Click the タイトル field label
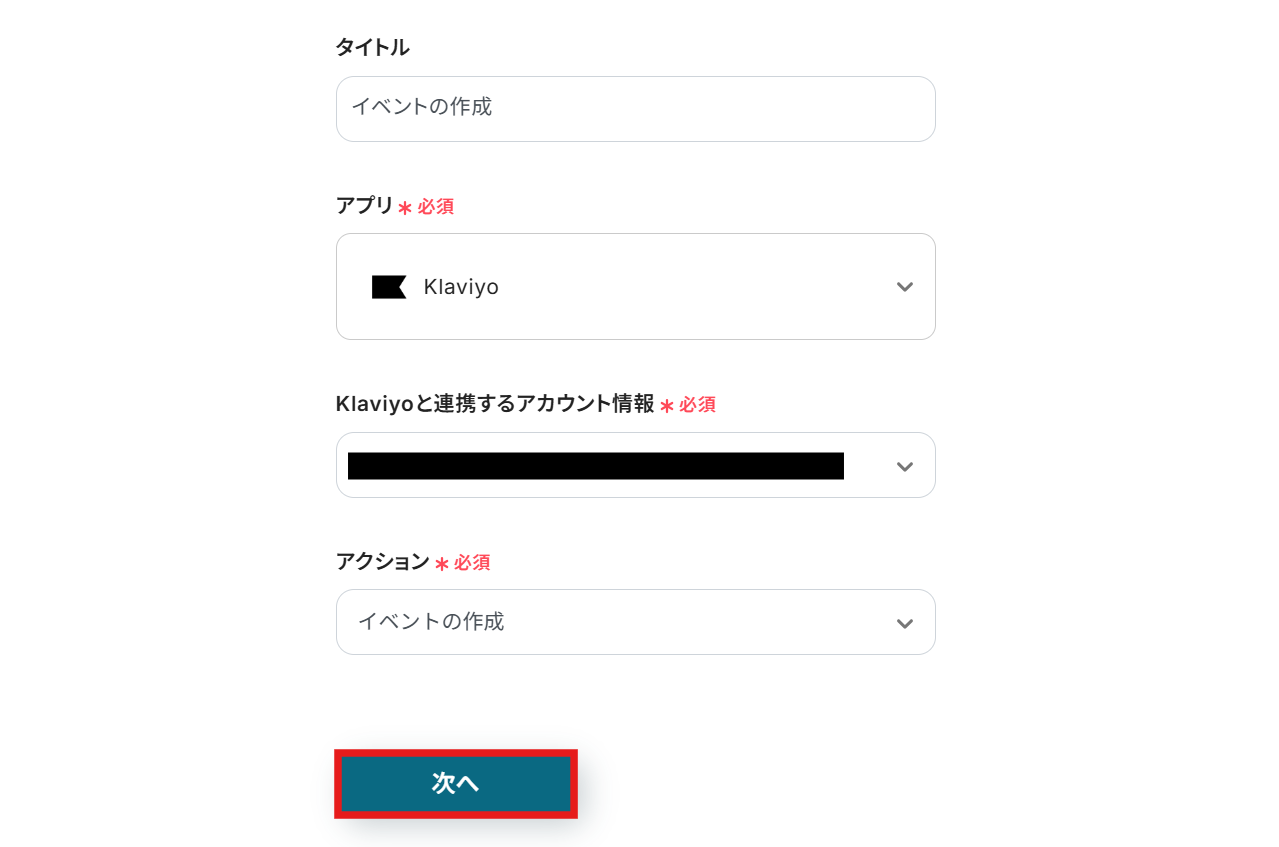The height and width of the screenshot is (847, 1279). (372, 47)
